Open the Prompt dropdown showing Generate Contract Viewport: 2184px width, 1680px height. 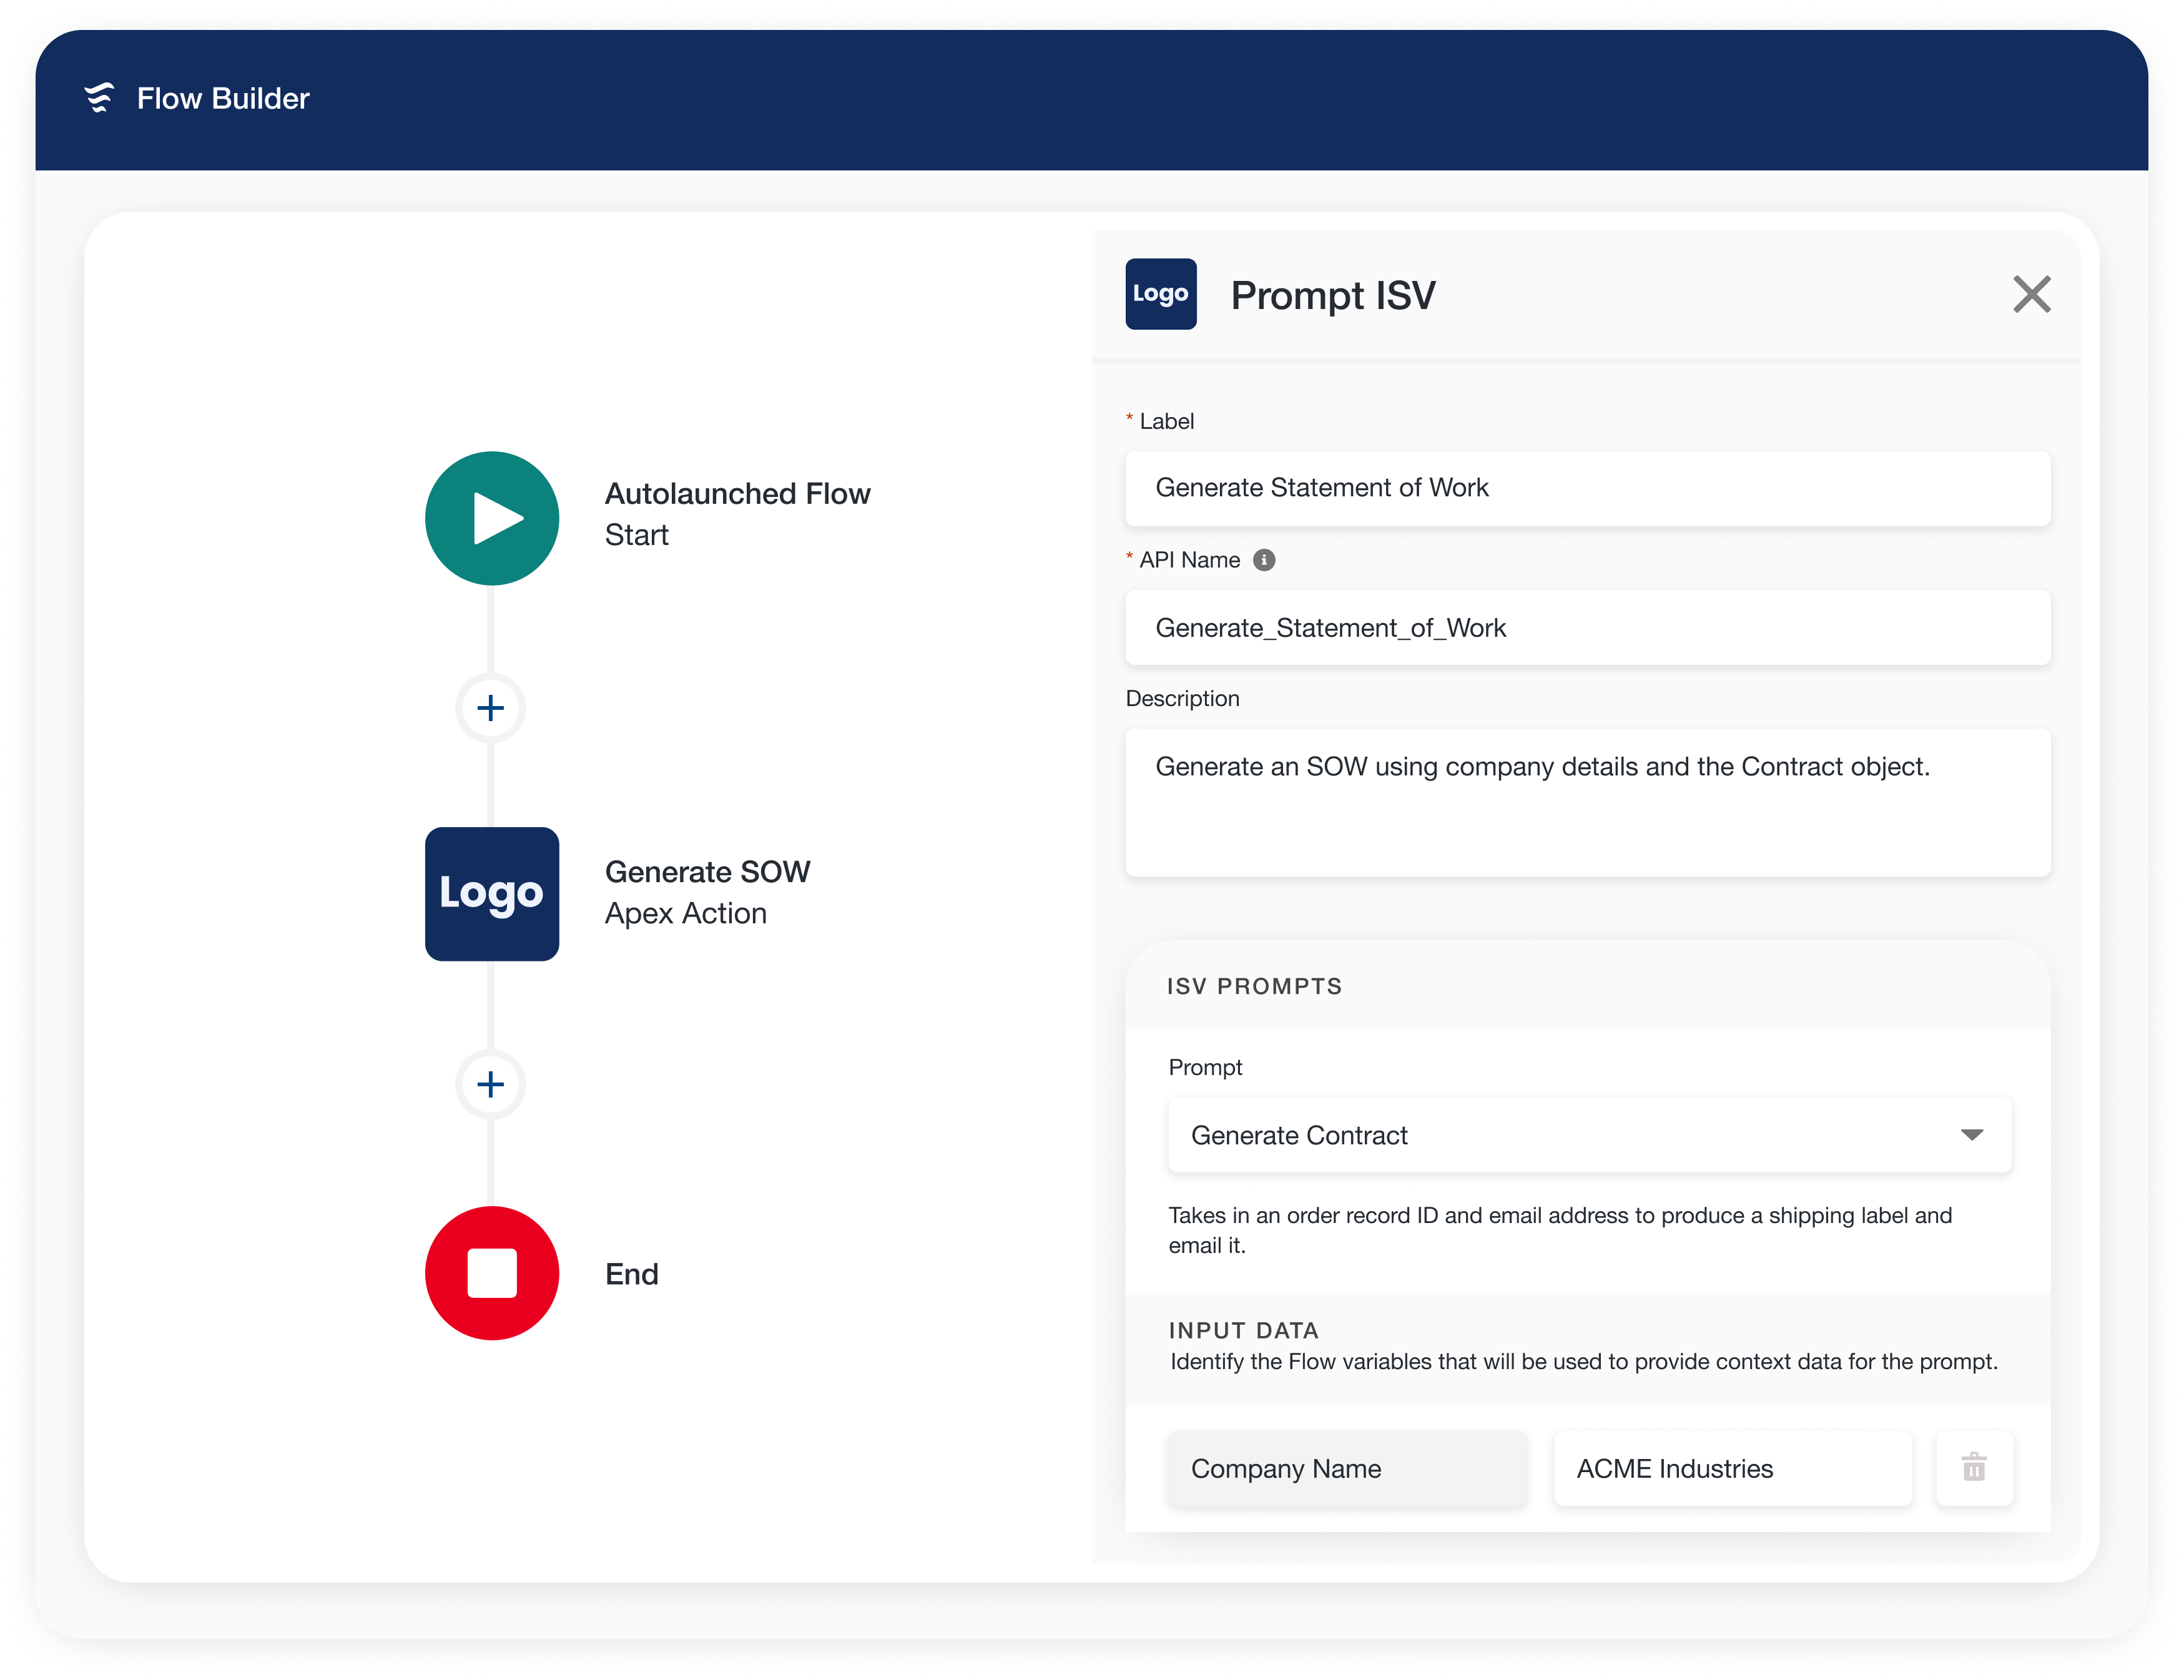(1589, 1135)
